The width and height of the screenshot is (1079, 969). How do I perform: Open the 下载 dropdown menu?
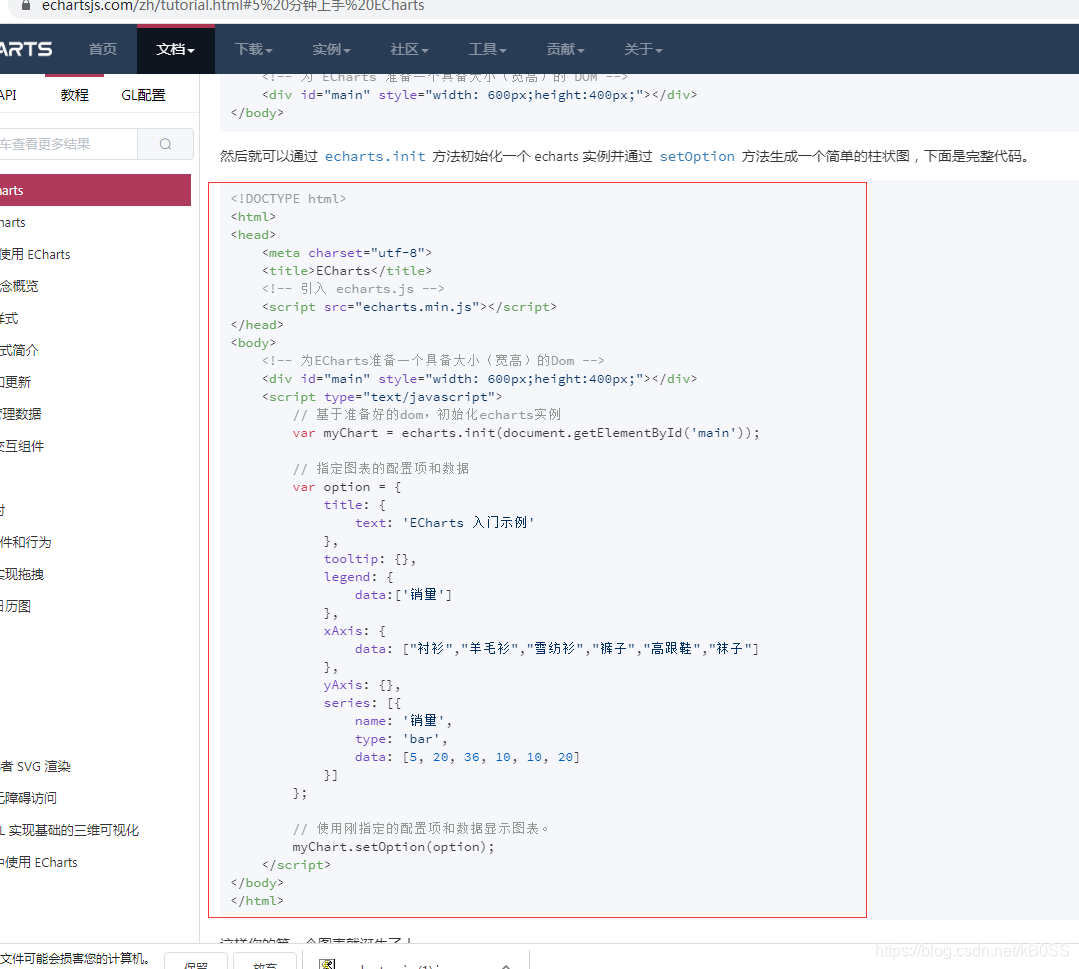tap(252, 48)
